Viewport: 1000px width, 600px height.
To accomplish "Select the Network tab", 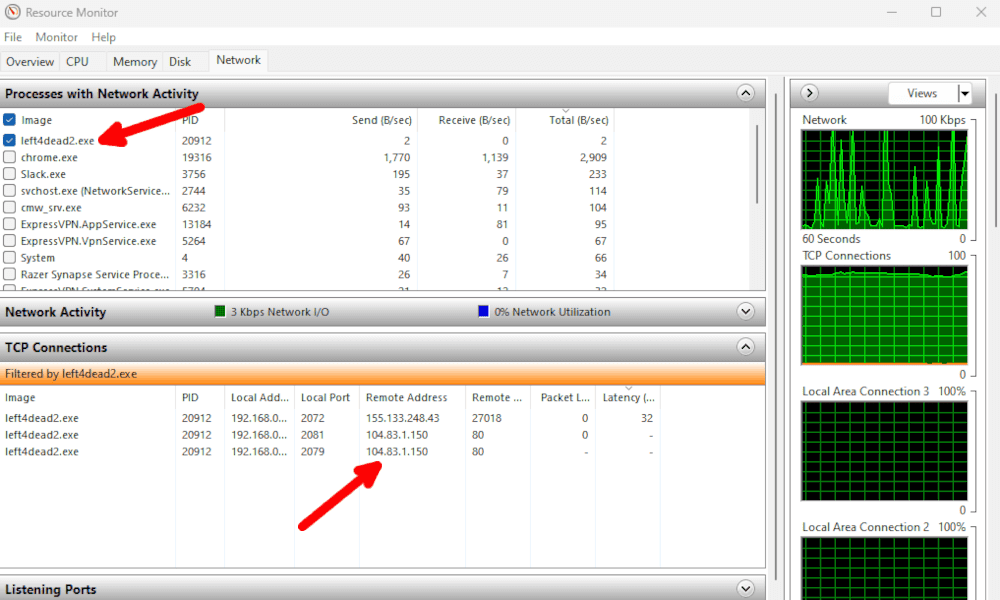I will click(x=239, y=60).
